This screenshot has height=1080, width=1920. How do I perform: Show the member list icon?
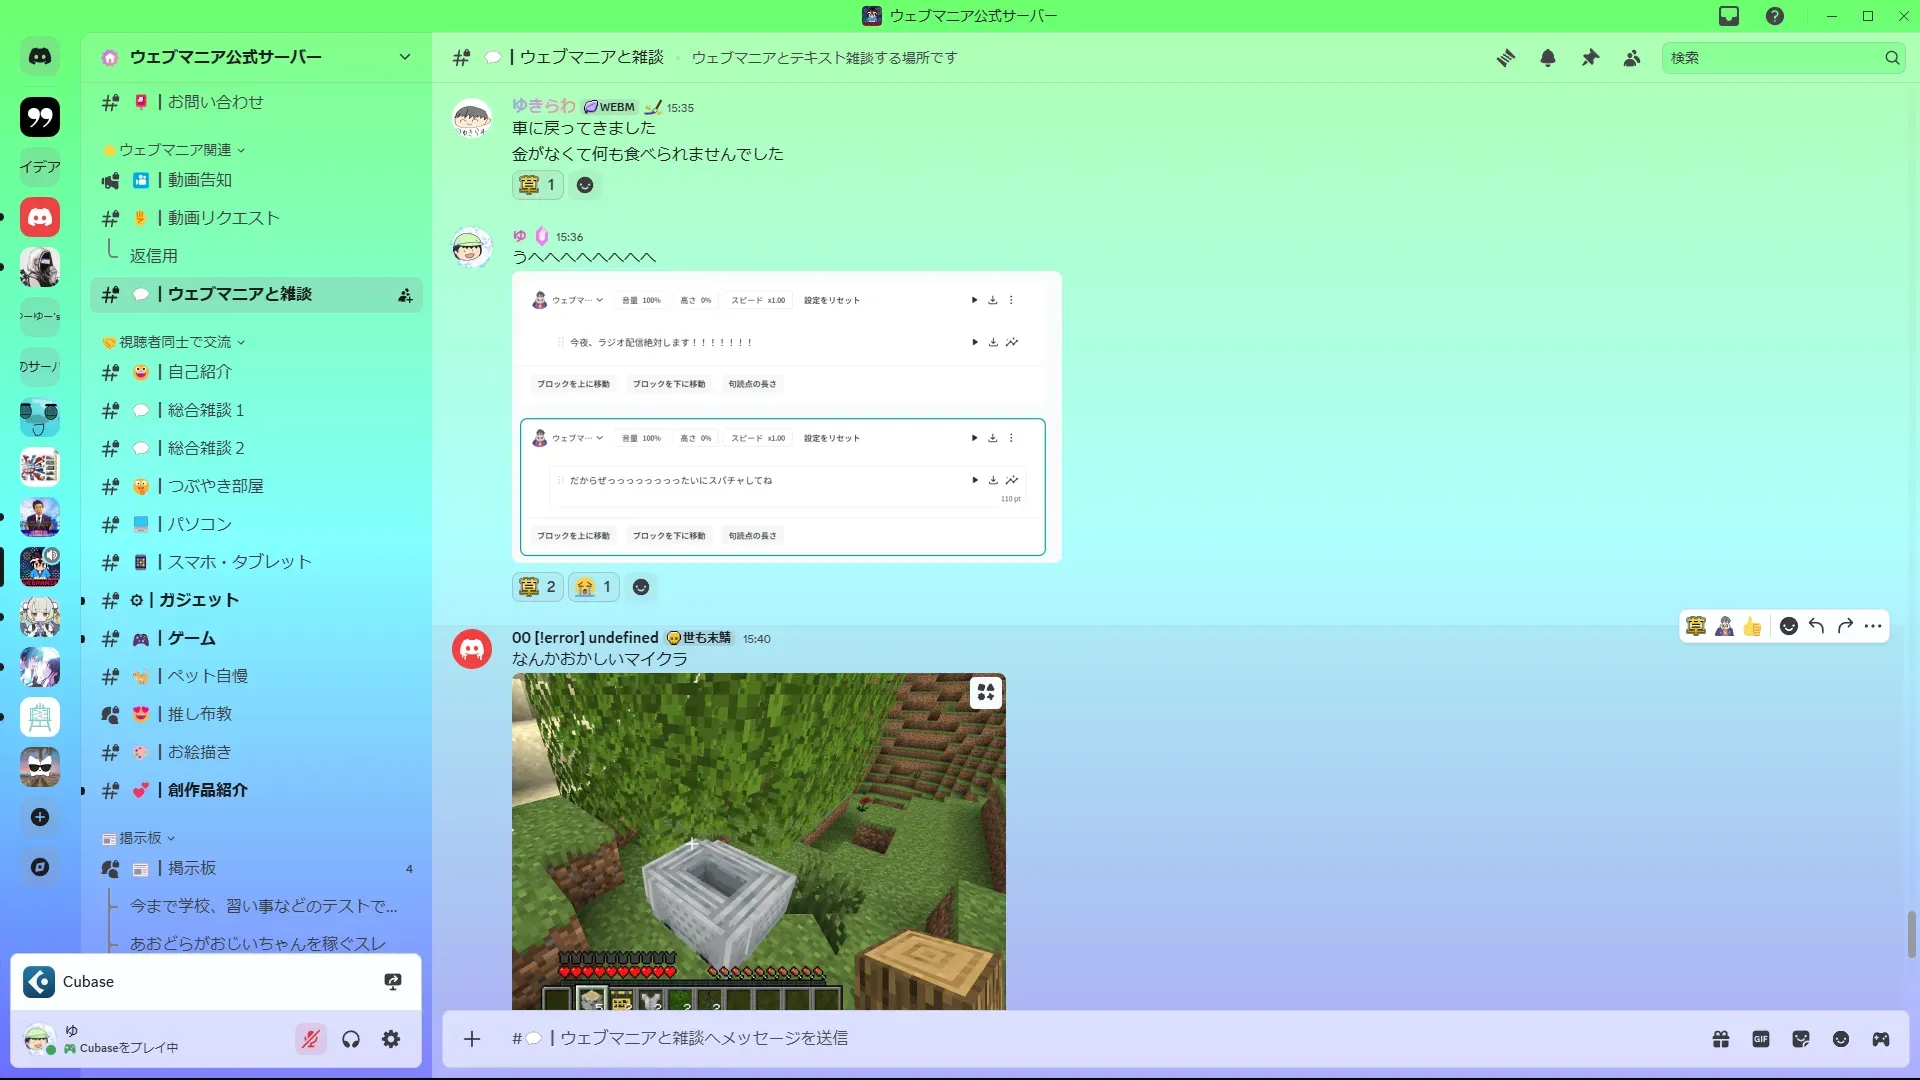pos(1632,58)
